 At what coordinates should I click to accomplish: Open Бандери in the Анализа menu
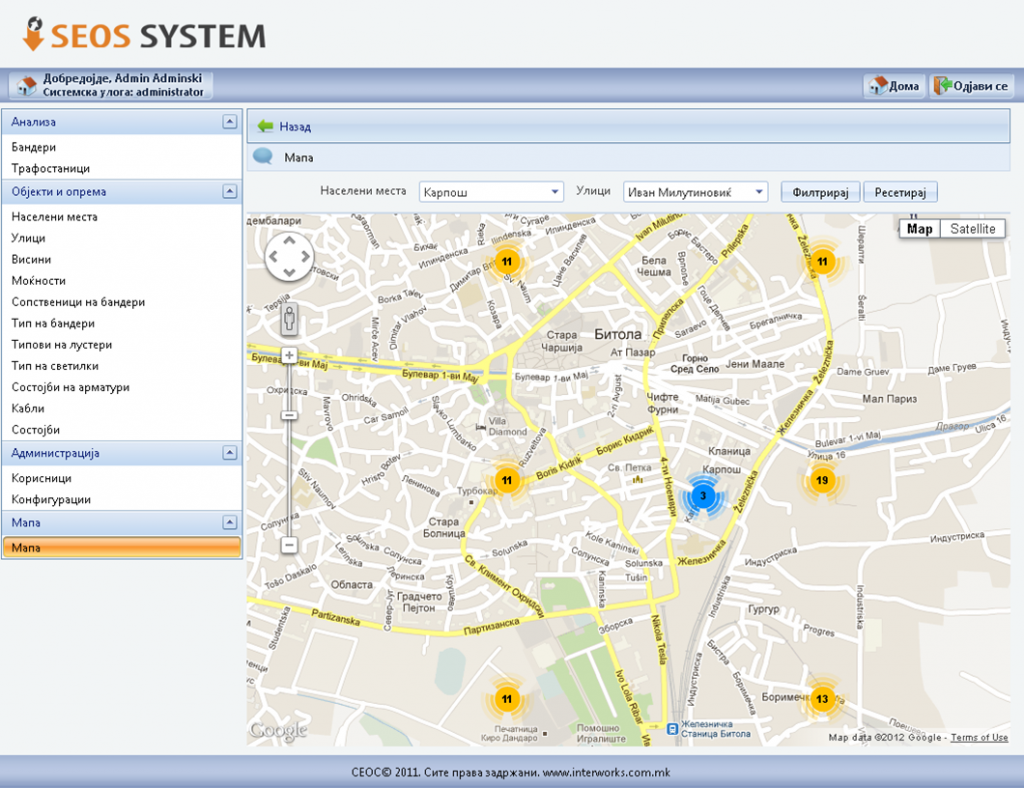coord(34,148)
